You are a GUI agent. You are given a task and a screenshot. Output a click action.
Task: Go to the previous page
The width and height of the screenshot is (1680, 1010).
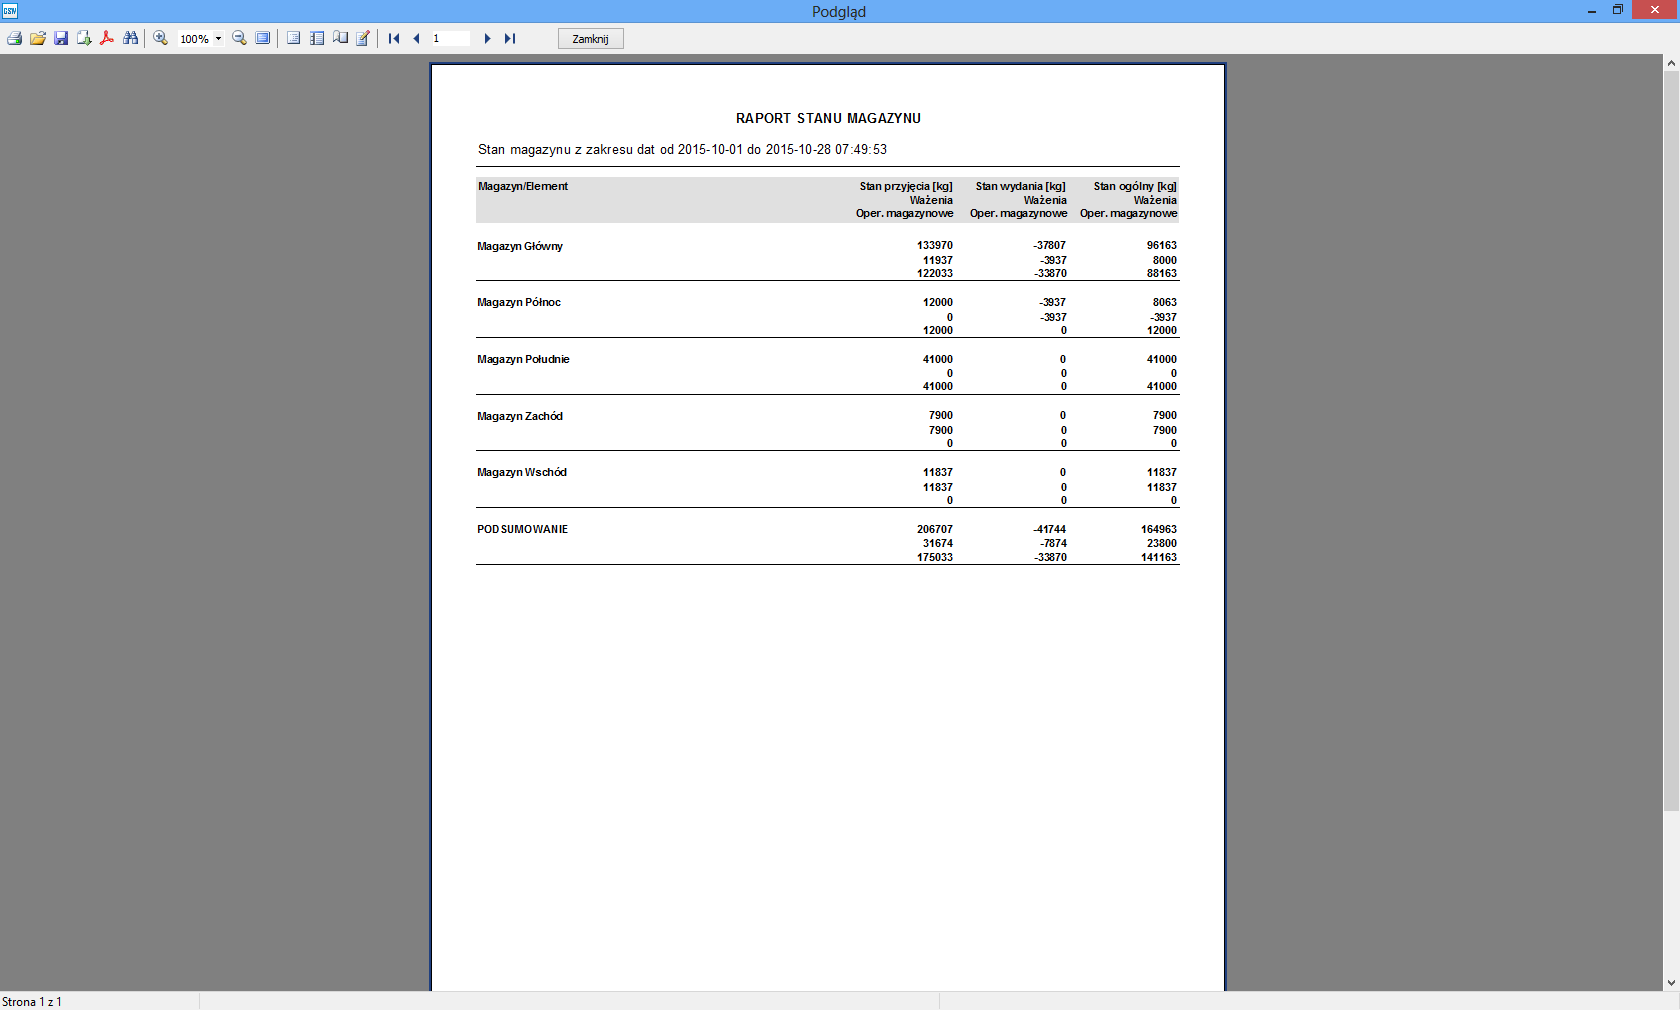coord(416,39)
